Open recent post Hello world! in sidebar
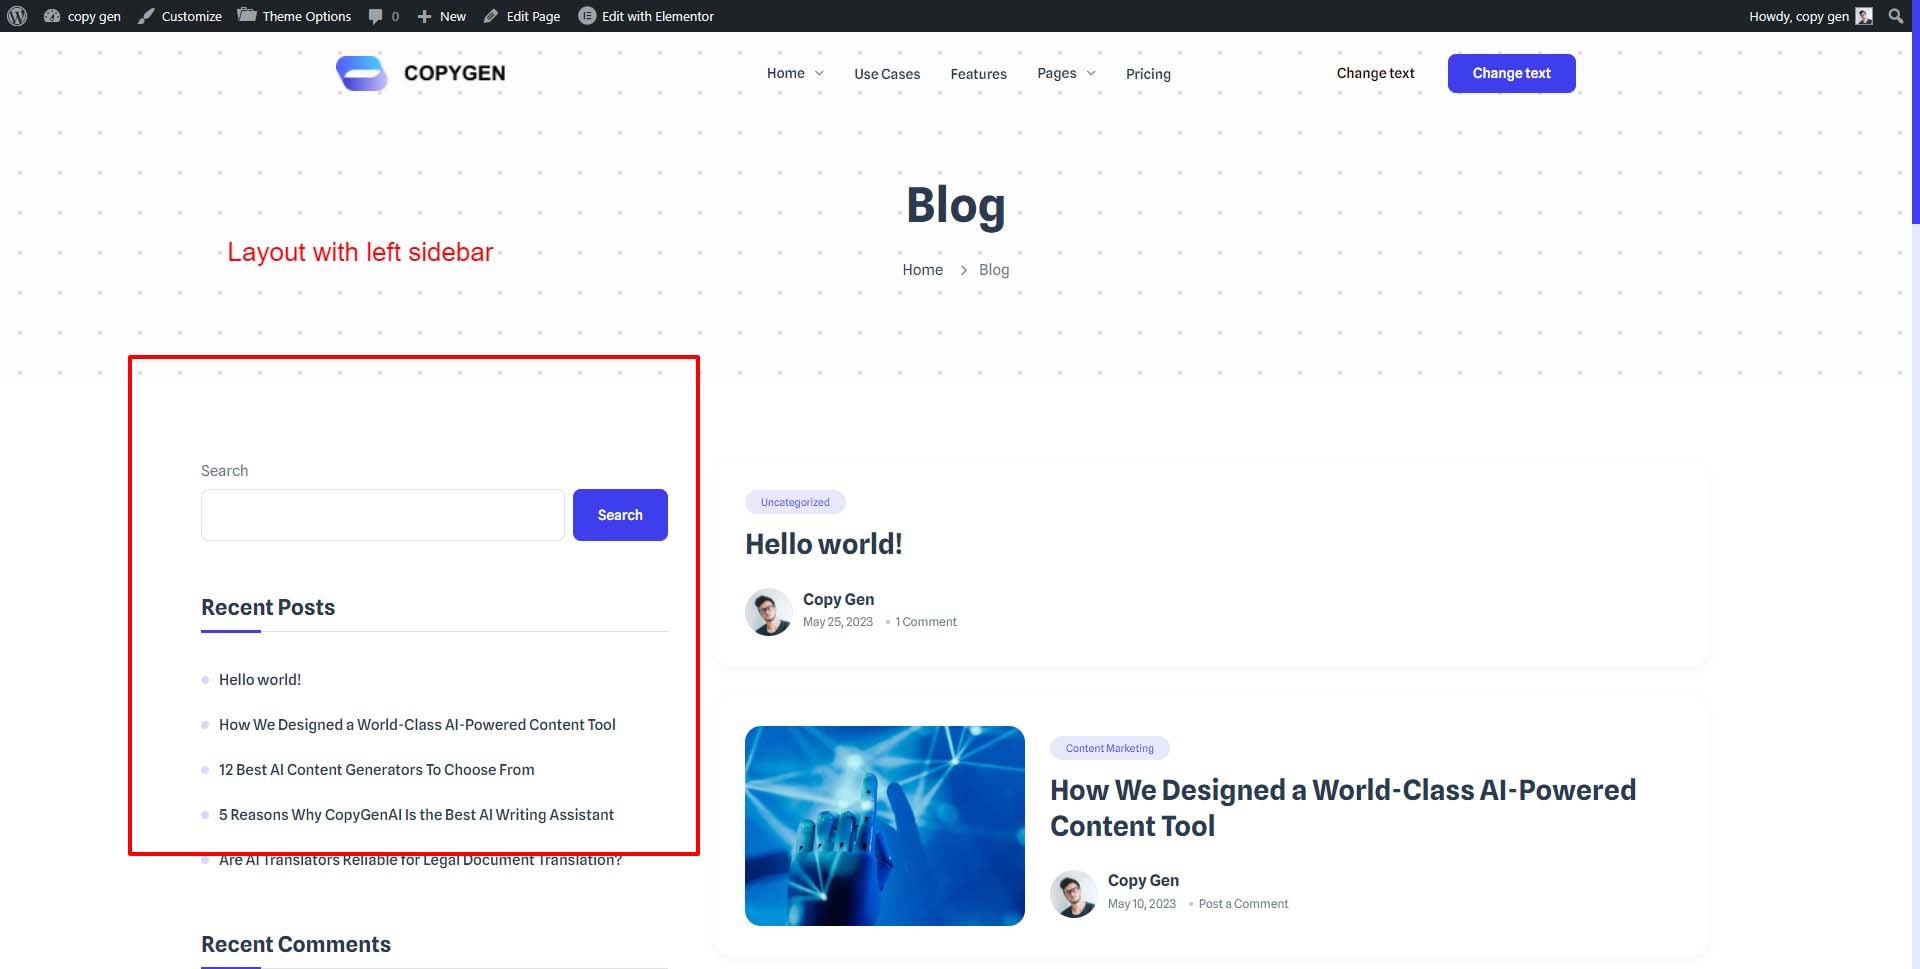Image resolution: width=1920 pixels, height=969 pixels. click(260, 680)
